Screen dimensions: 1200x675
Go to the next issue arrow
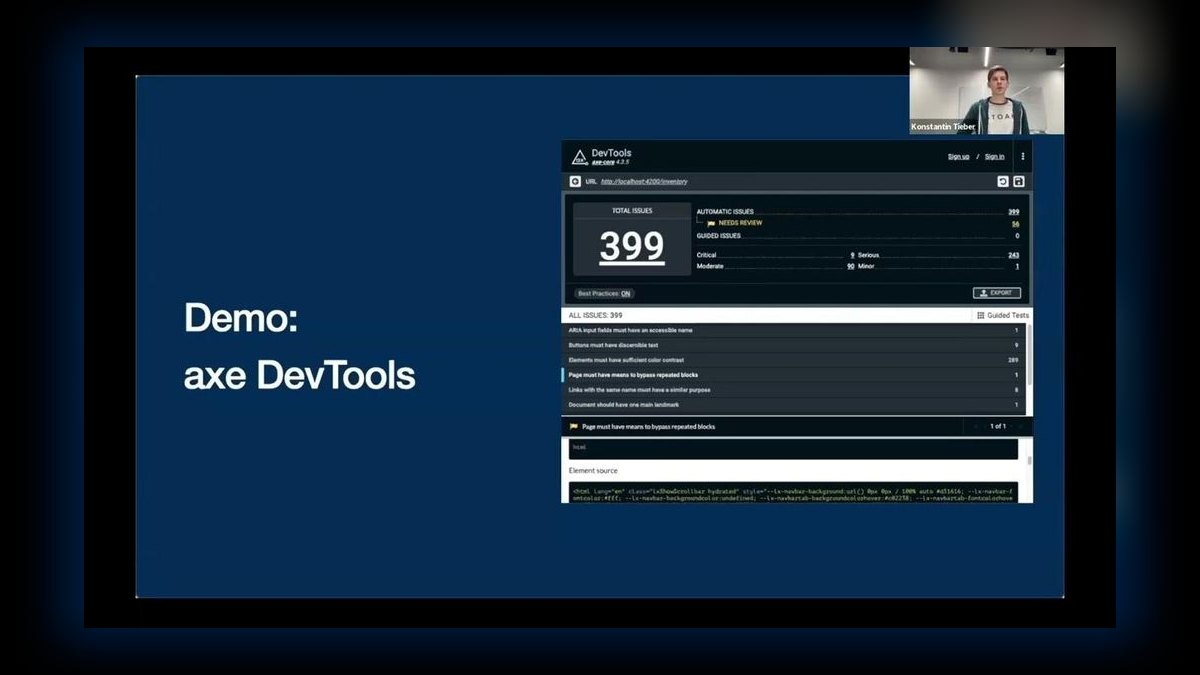pyautogui.click(x=1019, y=426)
